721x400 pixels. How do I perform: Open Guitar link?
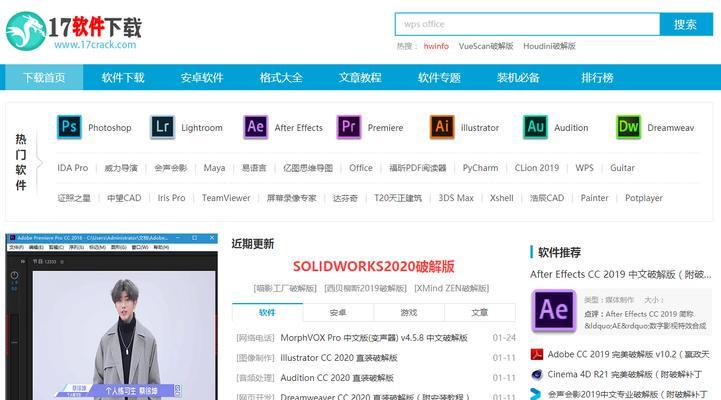click(x=622, y=168)
